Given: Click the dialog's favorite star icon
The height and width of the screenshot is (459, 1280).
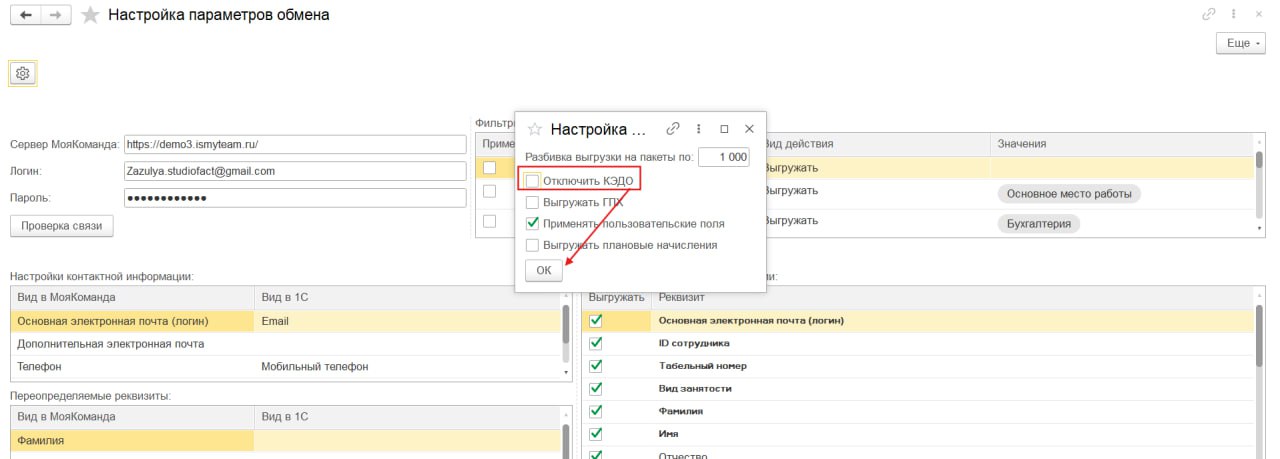Looking at the screenshot, I should coord(534,129).
